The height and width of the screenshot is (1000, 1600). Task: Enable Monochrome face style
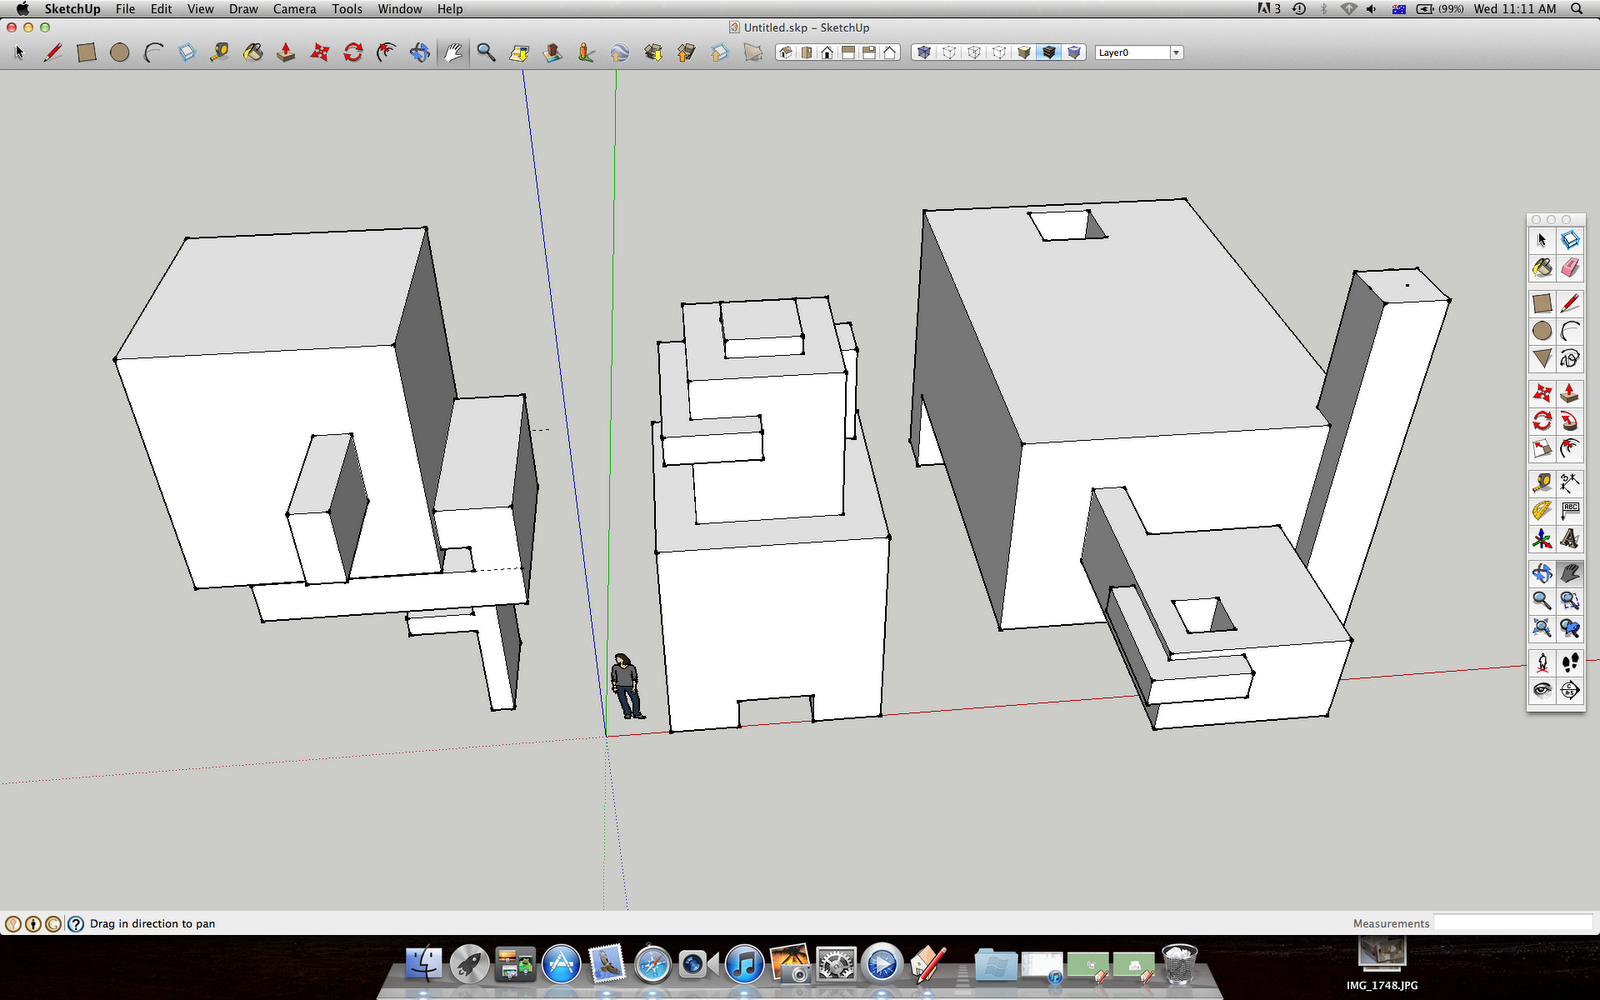1074,52
